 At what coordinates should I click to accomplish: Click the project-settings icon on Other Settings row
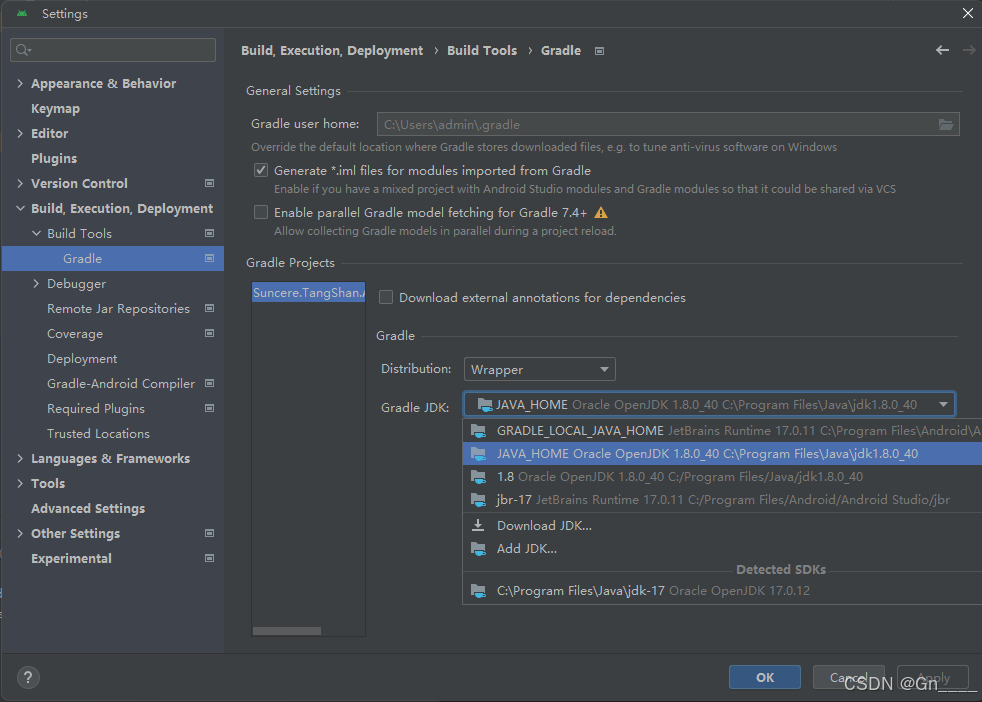210,534
